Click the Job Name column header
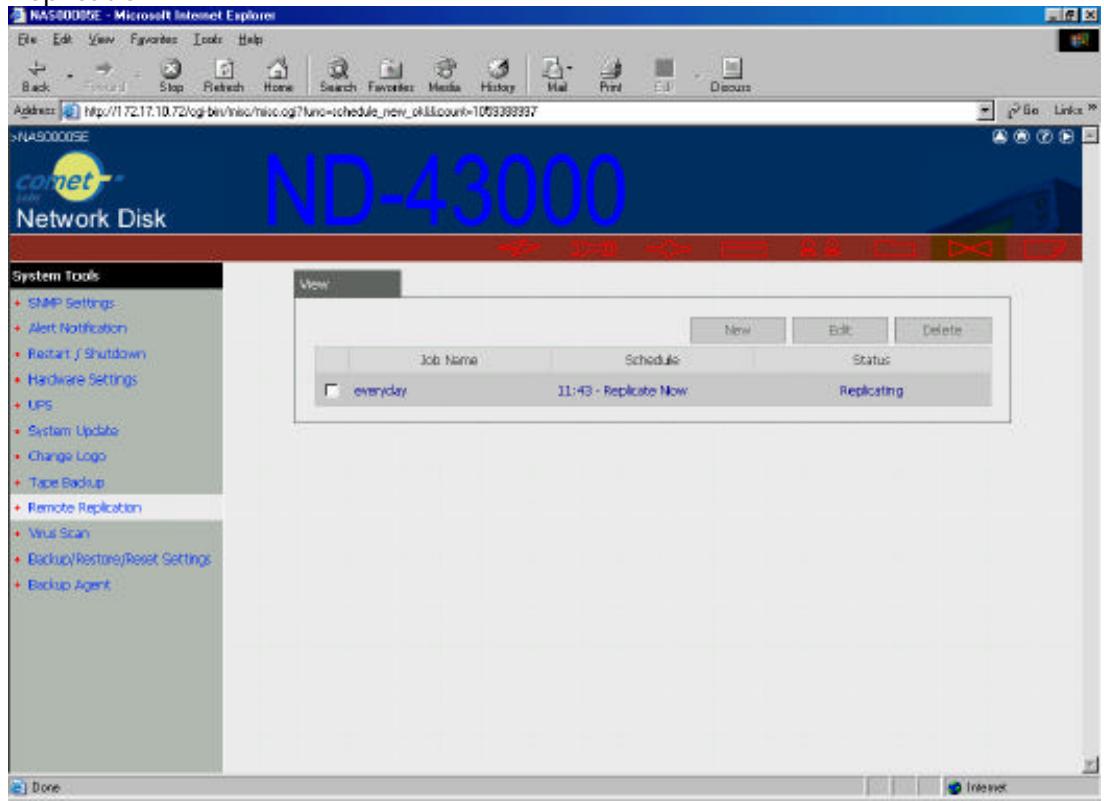1104x801 pixels. pos(449,360)
